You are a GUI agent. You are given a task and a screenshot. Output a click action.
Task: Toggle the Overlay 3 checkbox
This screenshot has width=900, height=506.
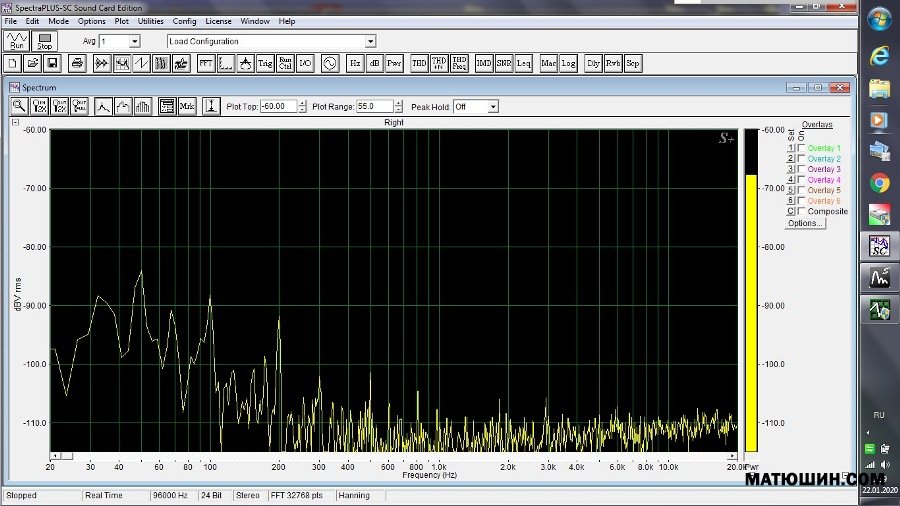[x=801, y=169]
